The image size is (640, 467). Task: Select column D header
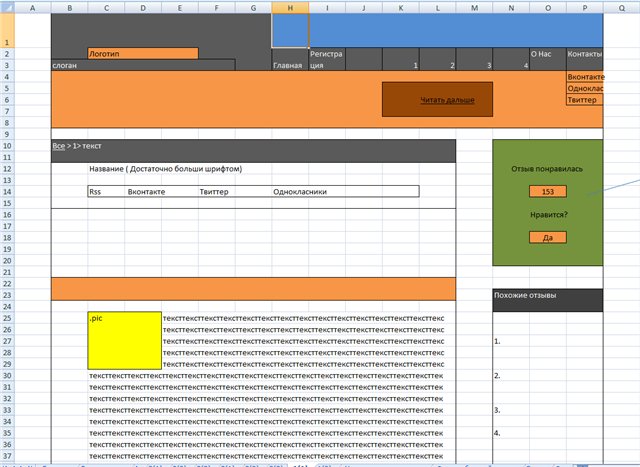143,8
